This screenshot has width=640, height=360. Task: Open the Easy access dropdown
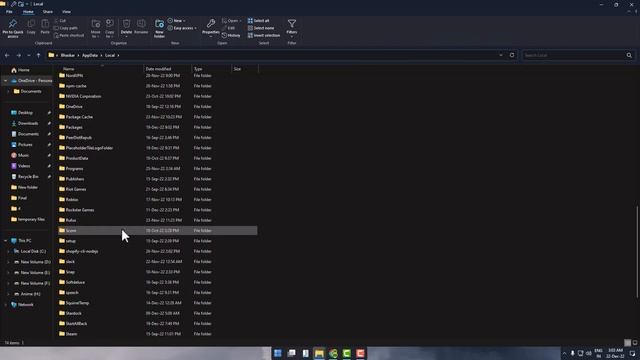[x=182, y=28]
